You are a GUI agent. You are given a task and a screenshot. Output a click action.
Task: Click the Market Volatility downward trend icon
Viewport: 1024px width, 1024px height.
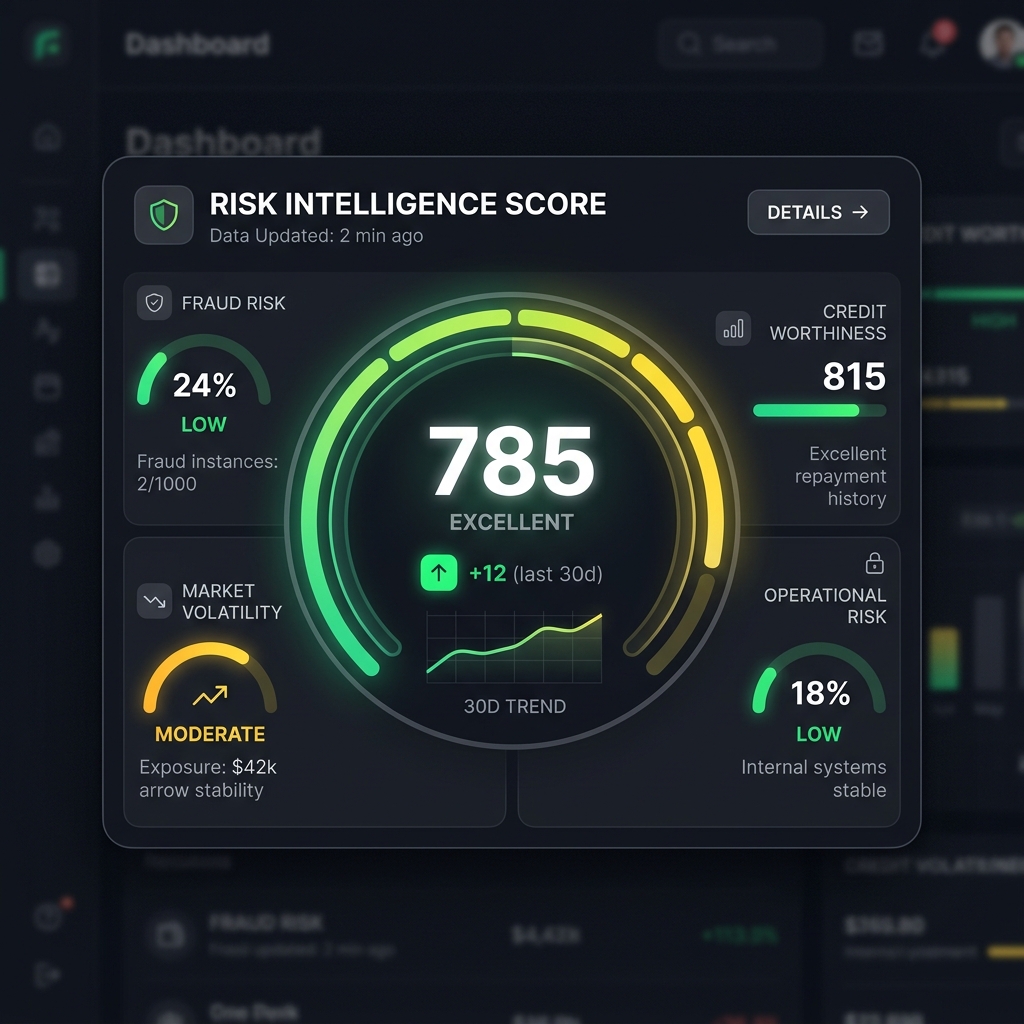pyautogui.click(x=154, y=601)
